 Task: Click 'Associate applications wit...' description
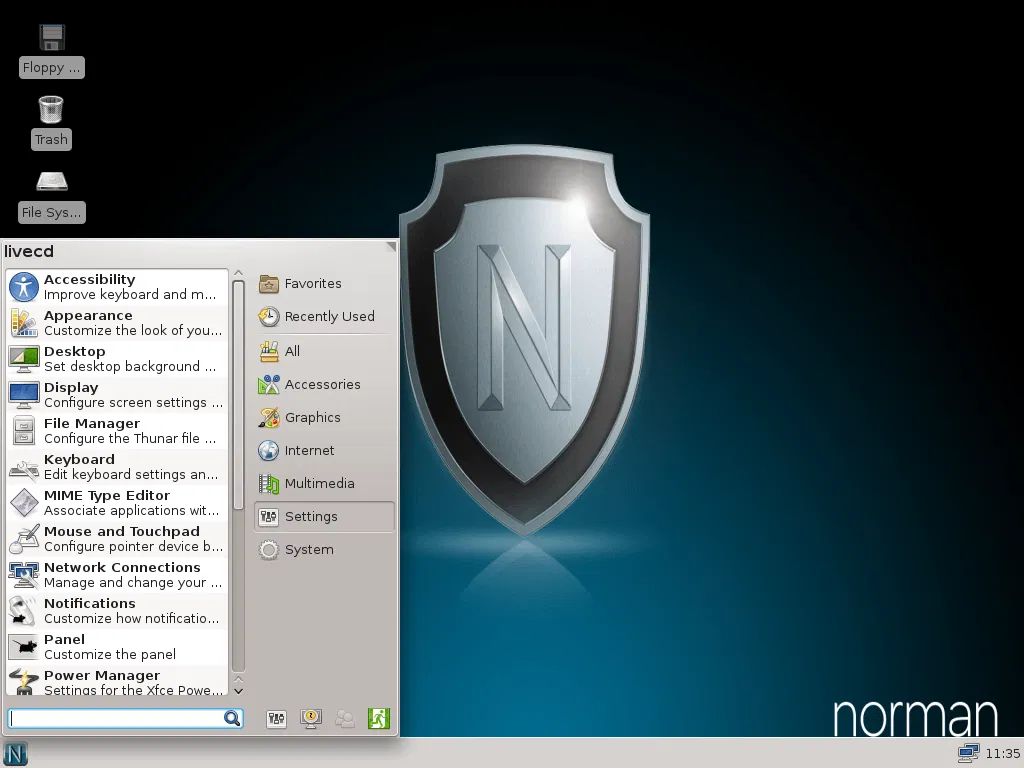tap(131, 510)
